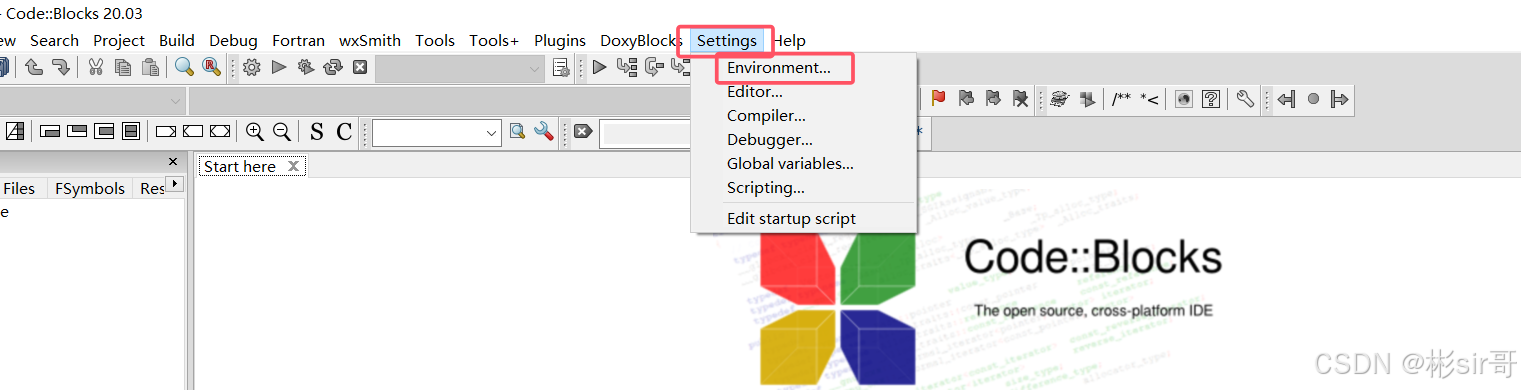Click the Jump forward arrow icon

(x=1339, y=98)
